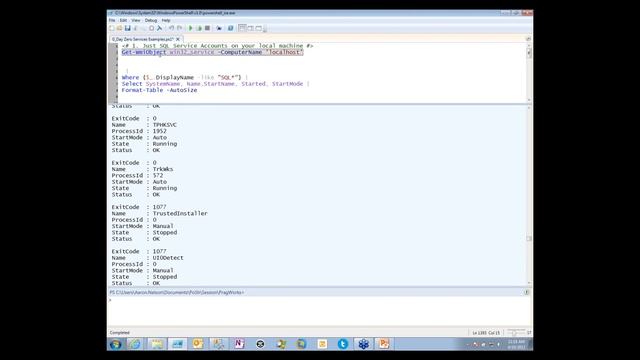Click the Format-Table -AutoSize line
The image size is (640, 360).
tap(159, 90)
